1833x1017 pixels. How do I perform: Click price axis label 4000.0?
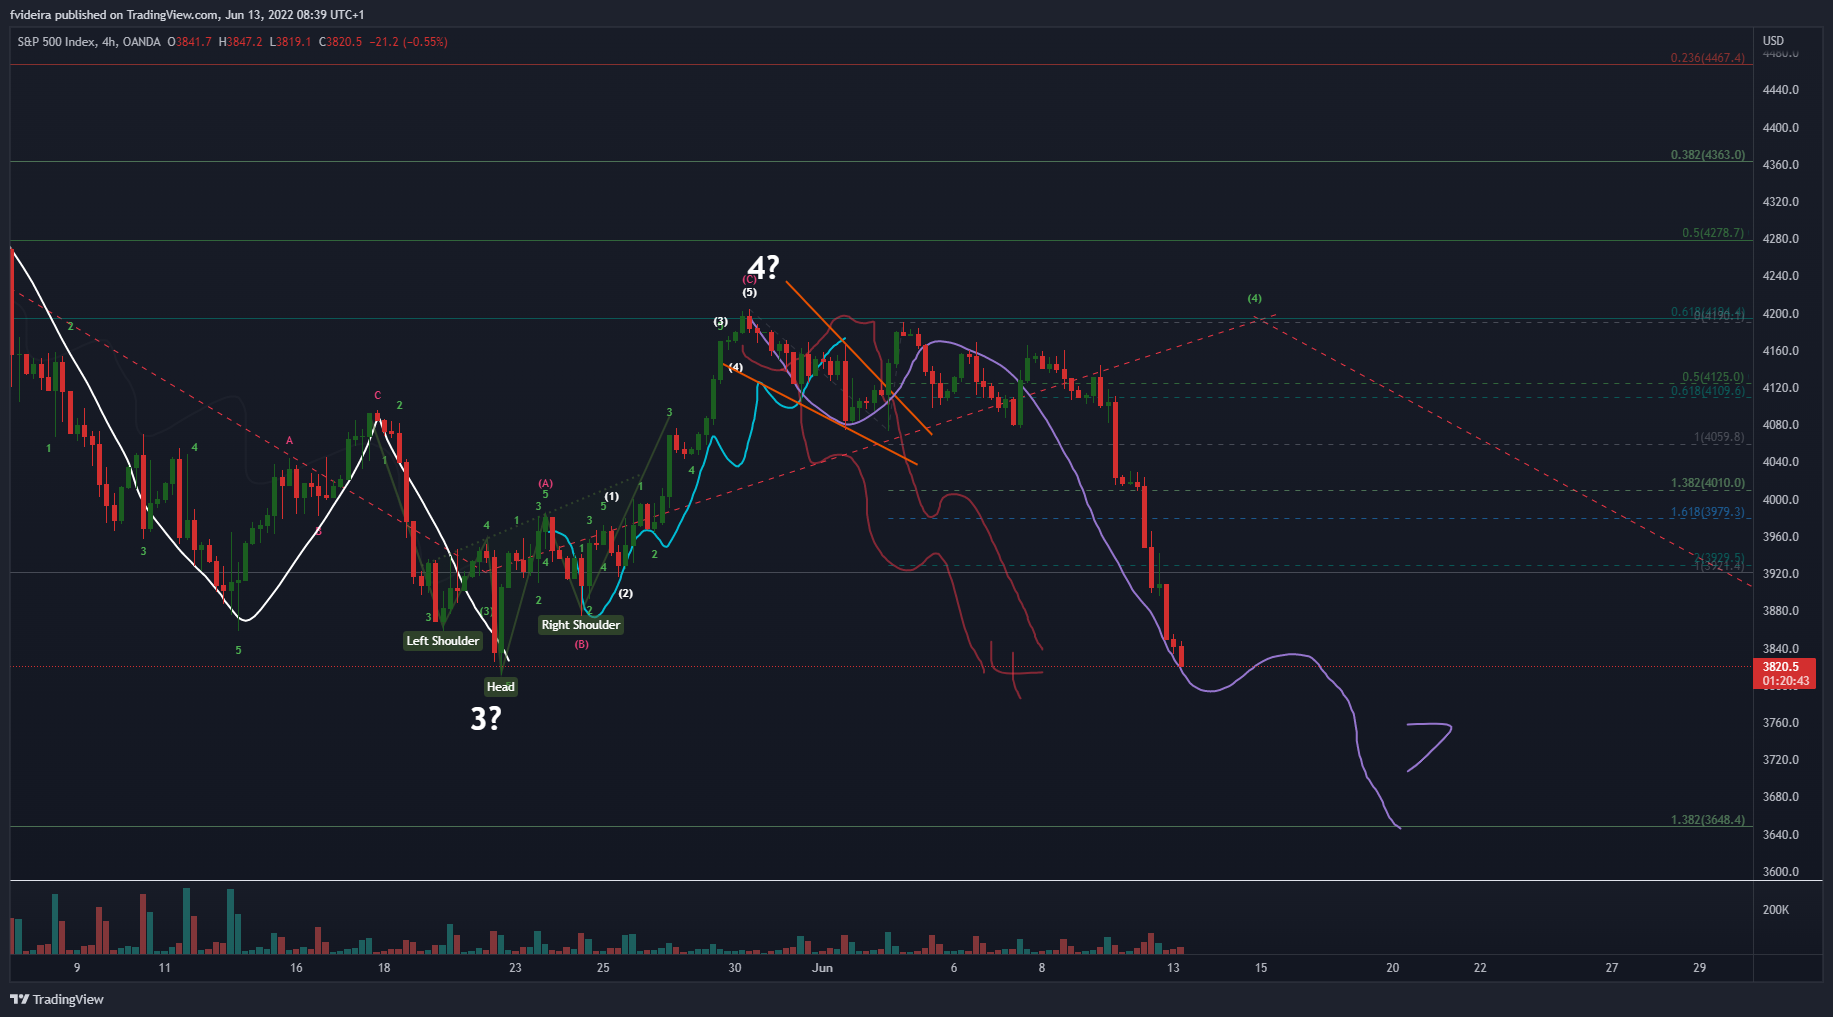[1781, 500]
